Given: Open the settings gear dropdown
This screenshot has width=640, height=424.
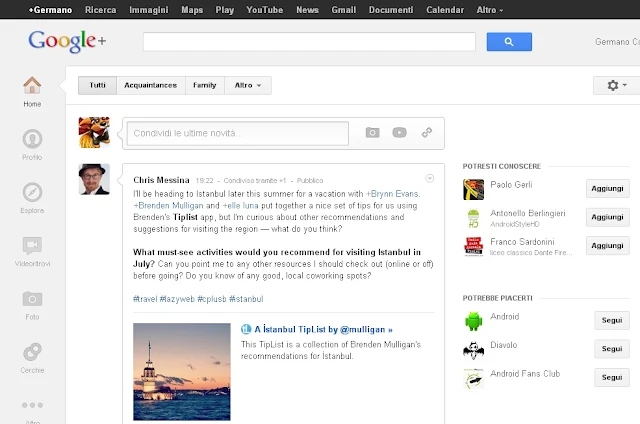Looking at the screenshot, I should point(617,85).
